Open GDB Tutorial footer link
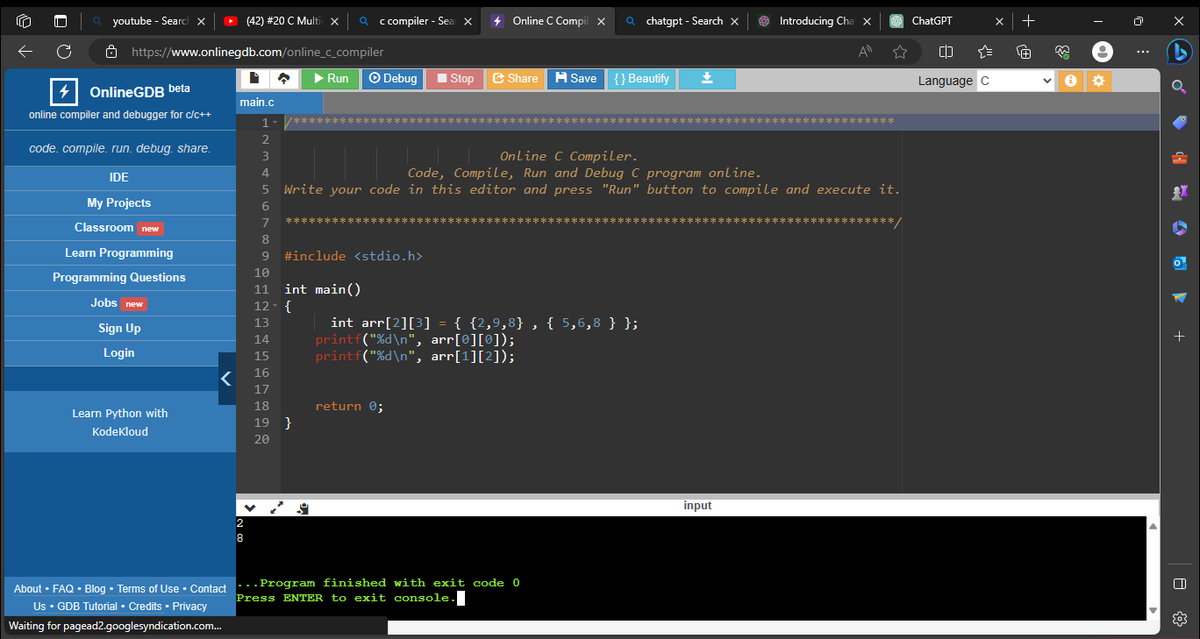 [x=88, y=606]
